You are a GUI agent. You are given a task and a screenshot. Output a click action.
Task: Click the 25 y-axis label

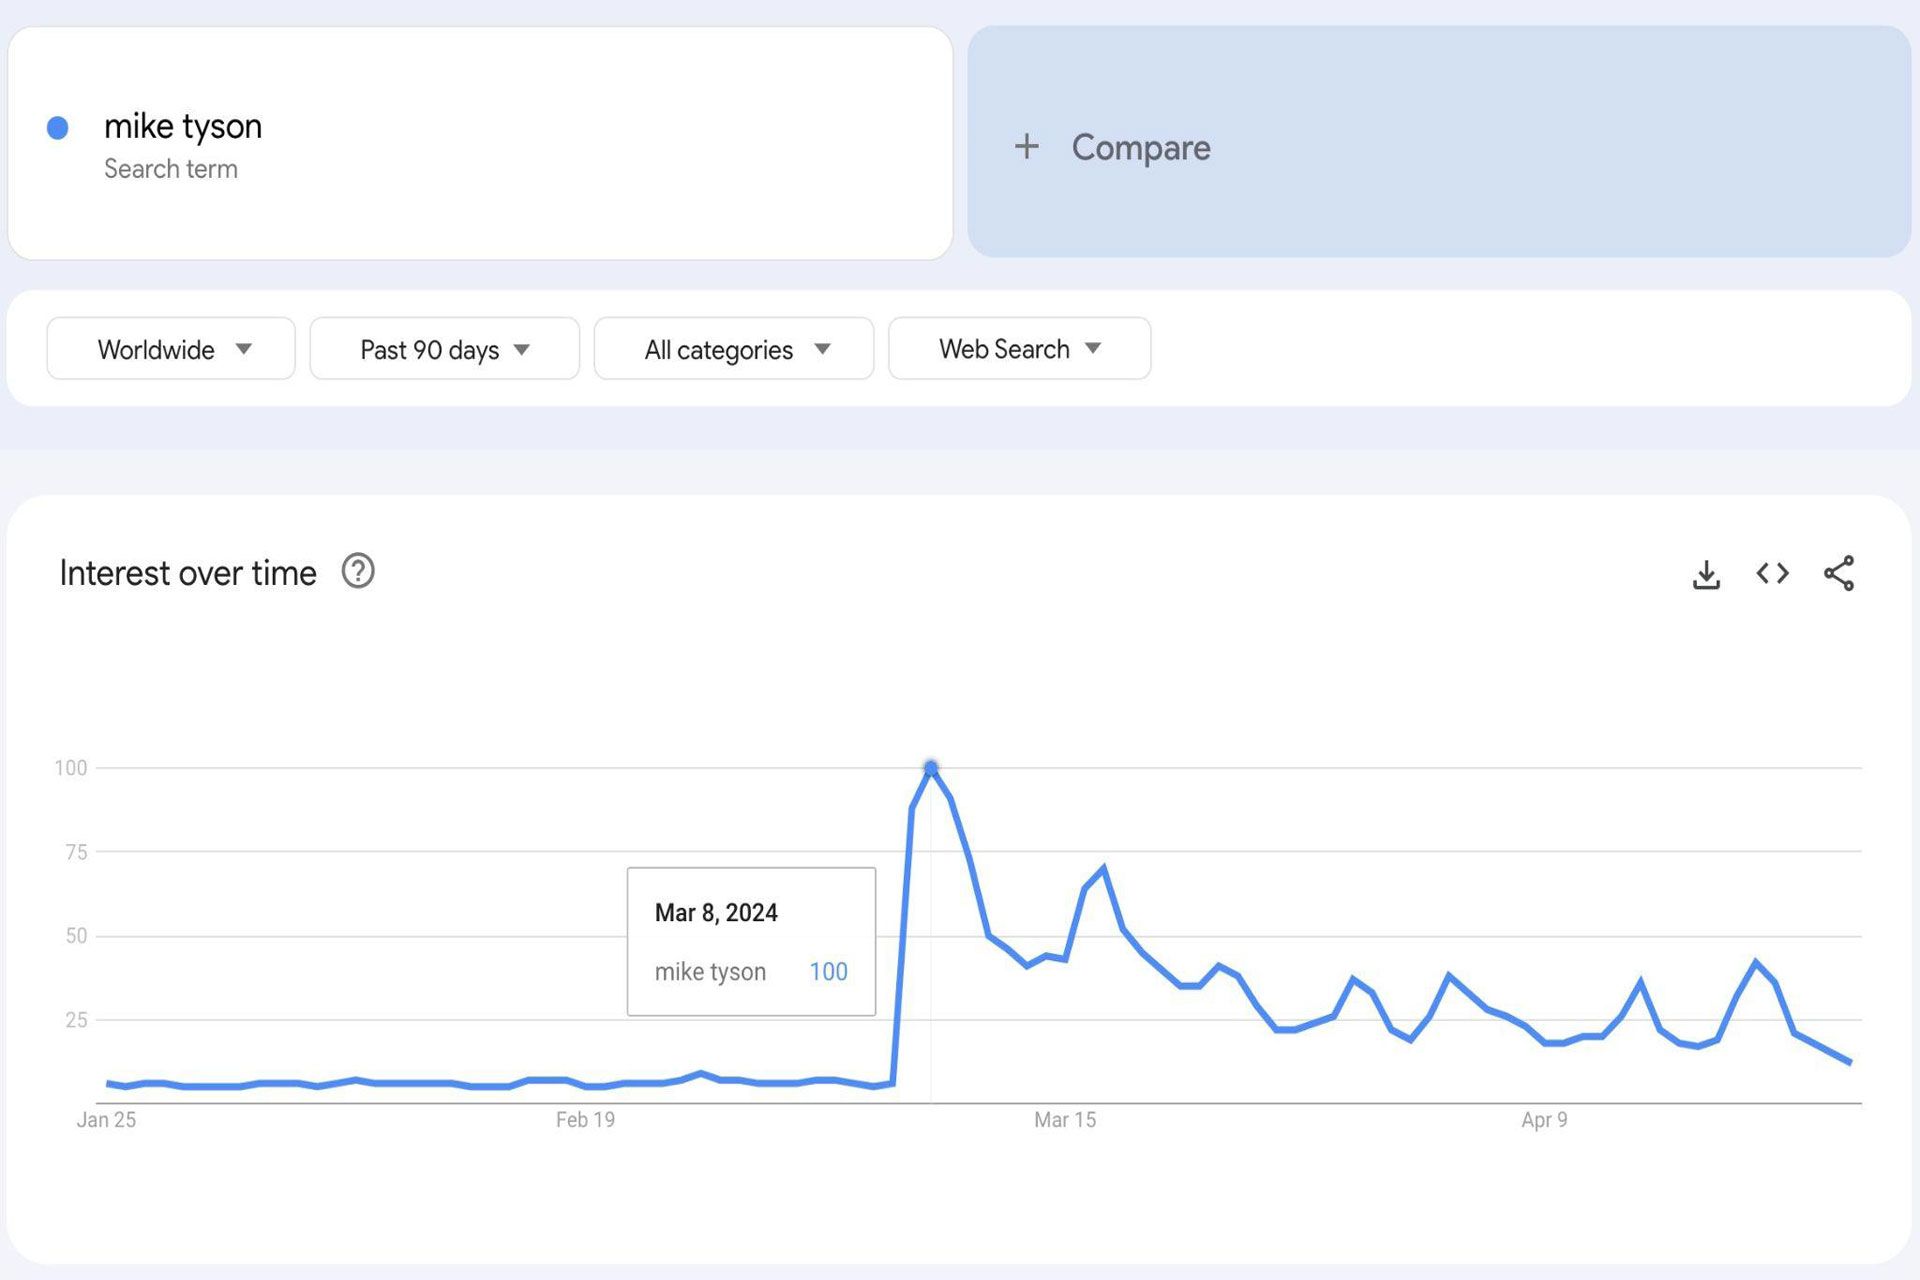[x=76, y=1020]
